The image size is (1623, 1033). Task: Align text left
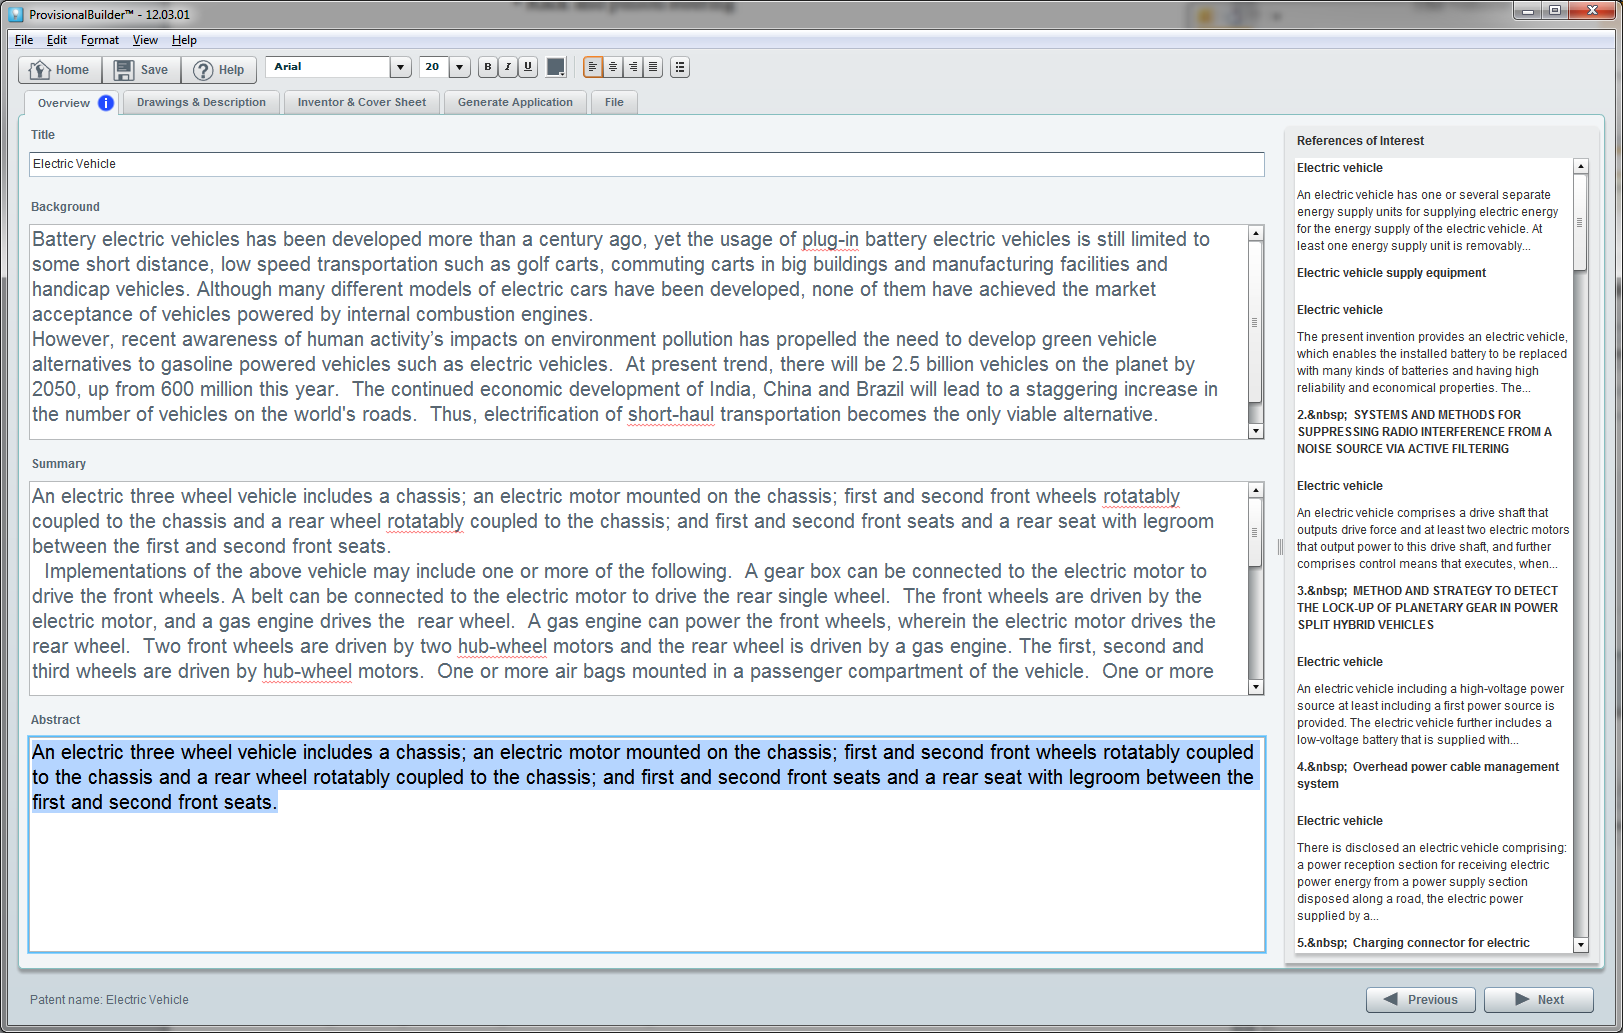[593, 67]
